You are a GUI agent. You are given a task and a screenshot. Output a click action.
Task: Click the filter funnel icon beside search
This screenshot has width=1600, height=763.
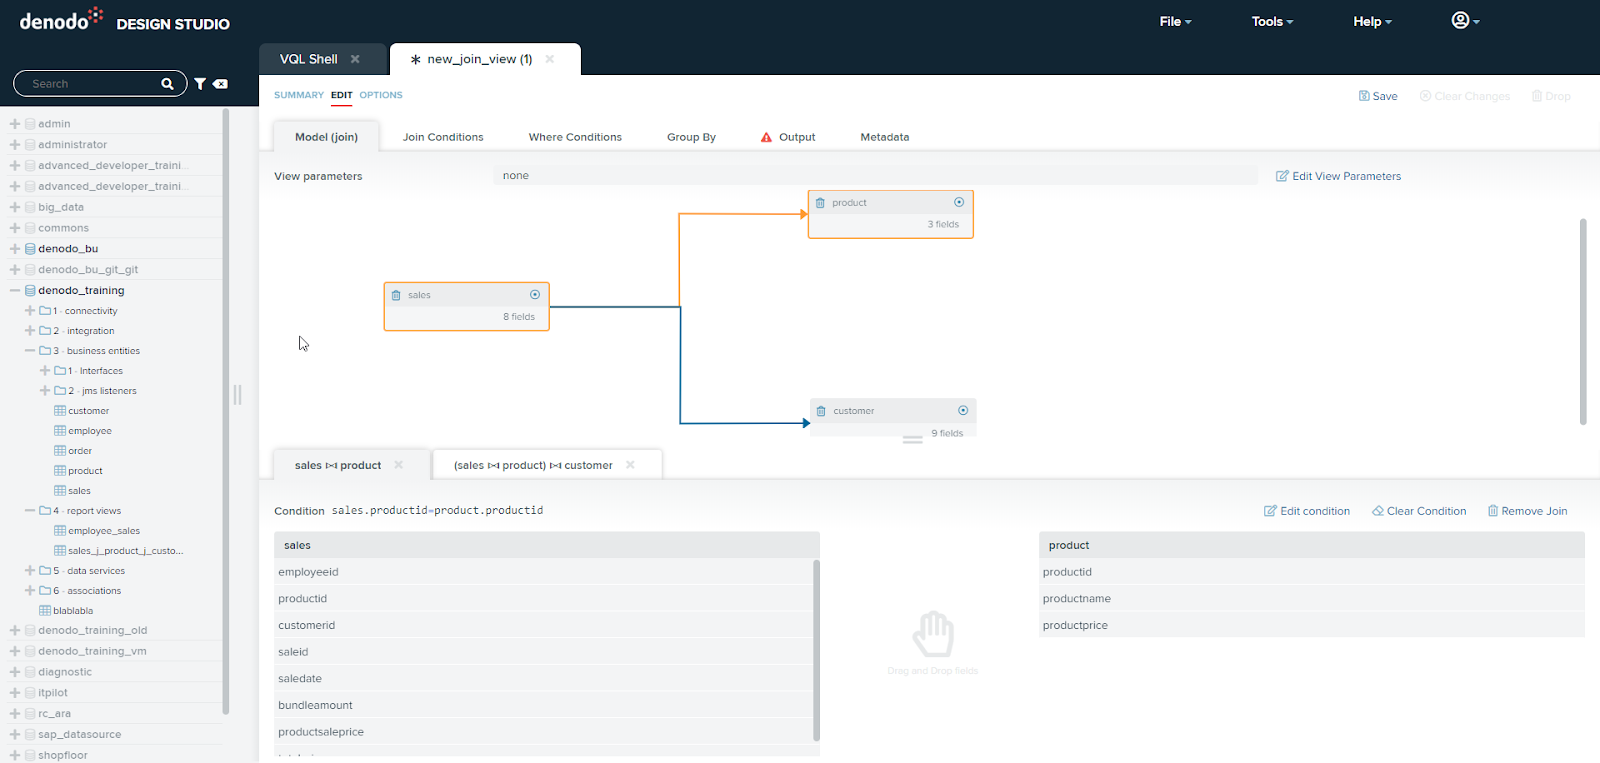point(200,84)
